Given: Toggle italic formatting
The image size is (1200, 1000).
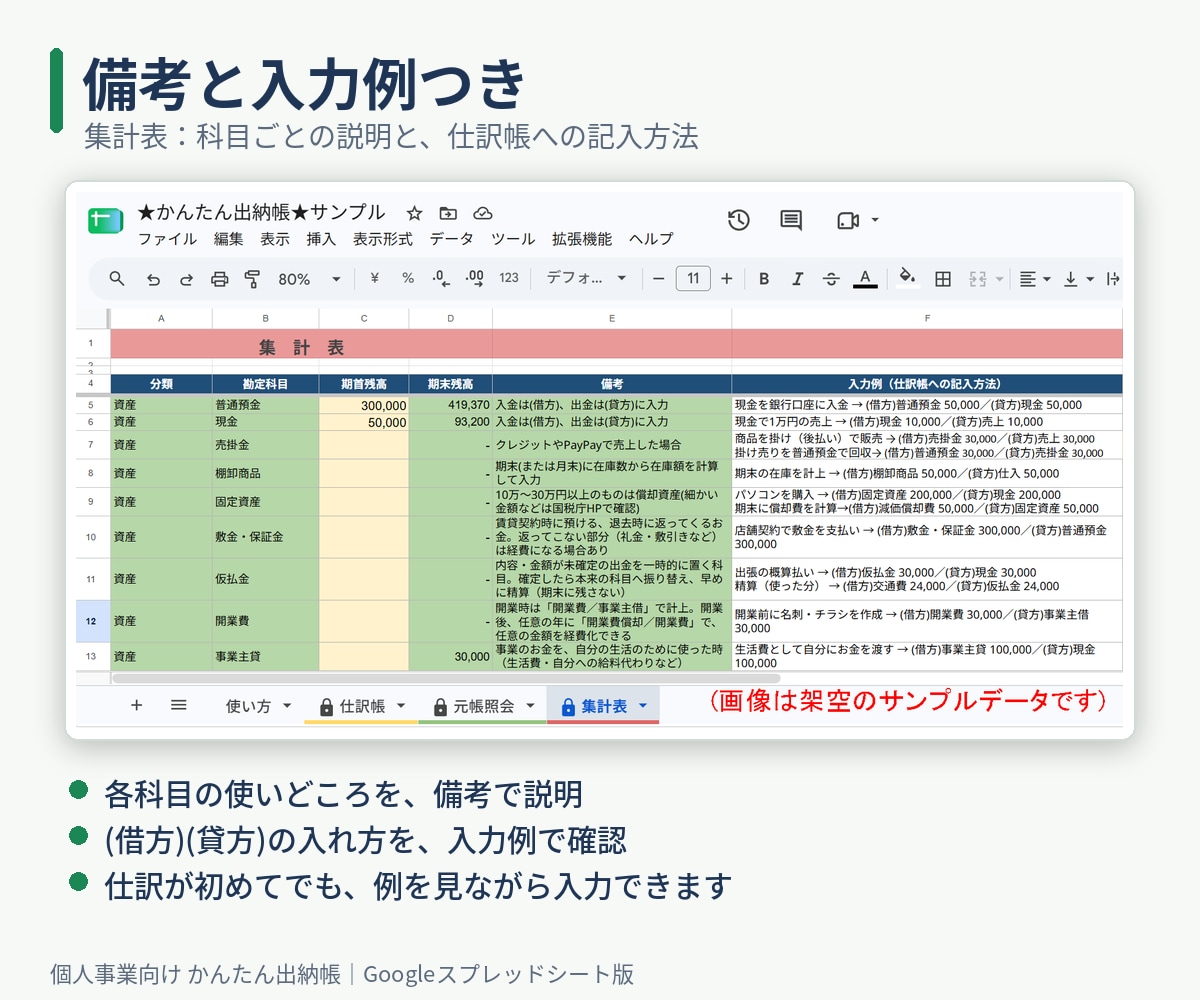Looking at the screenshot, I should pyautogui.click(x=797, y=279).
